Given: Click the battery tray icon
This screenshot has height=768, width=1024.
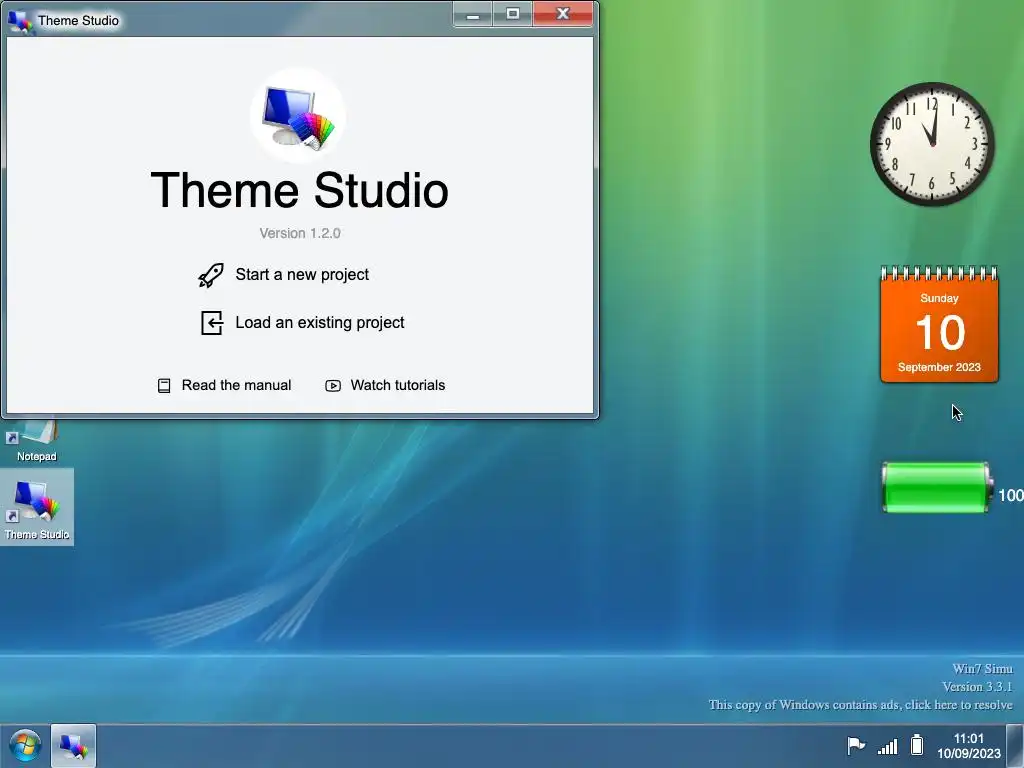Looking at the screenshot, I should (917, 744).
